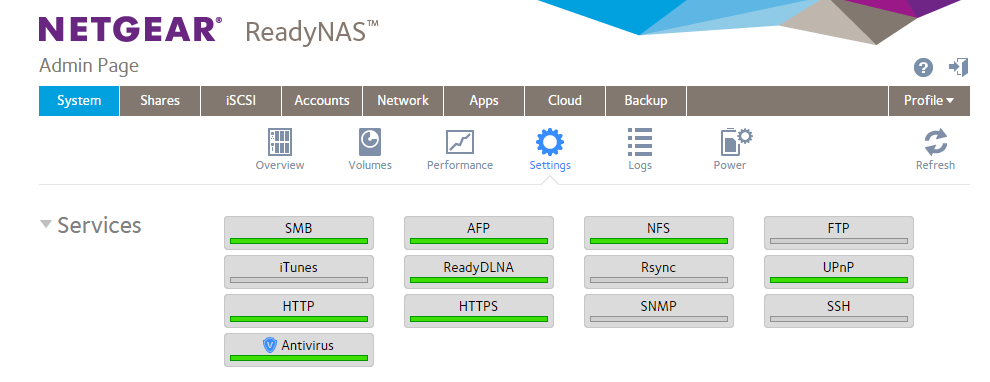Image resolution: width=990 pixels, height=382 pixels.
Task: Switch to the Shares tab
Action: click(160, 101)
